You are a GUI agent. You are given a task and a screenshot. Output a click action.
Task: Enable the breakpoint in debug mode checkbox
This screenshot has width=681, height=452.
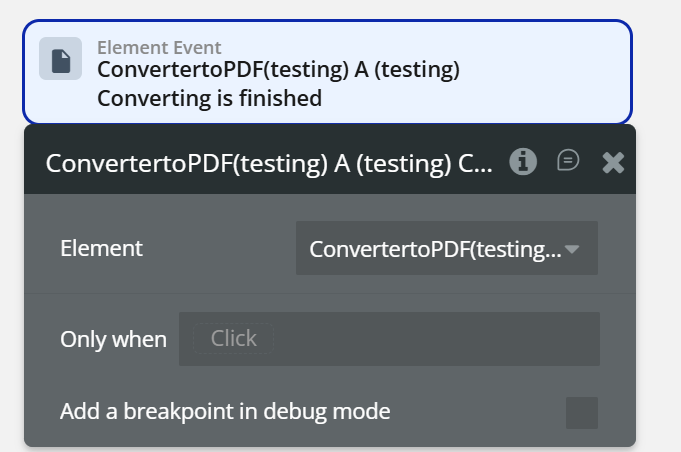pyautogui.click(x=582, y=412)
